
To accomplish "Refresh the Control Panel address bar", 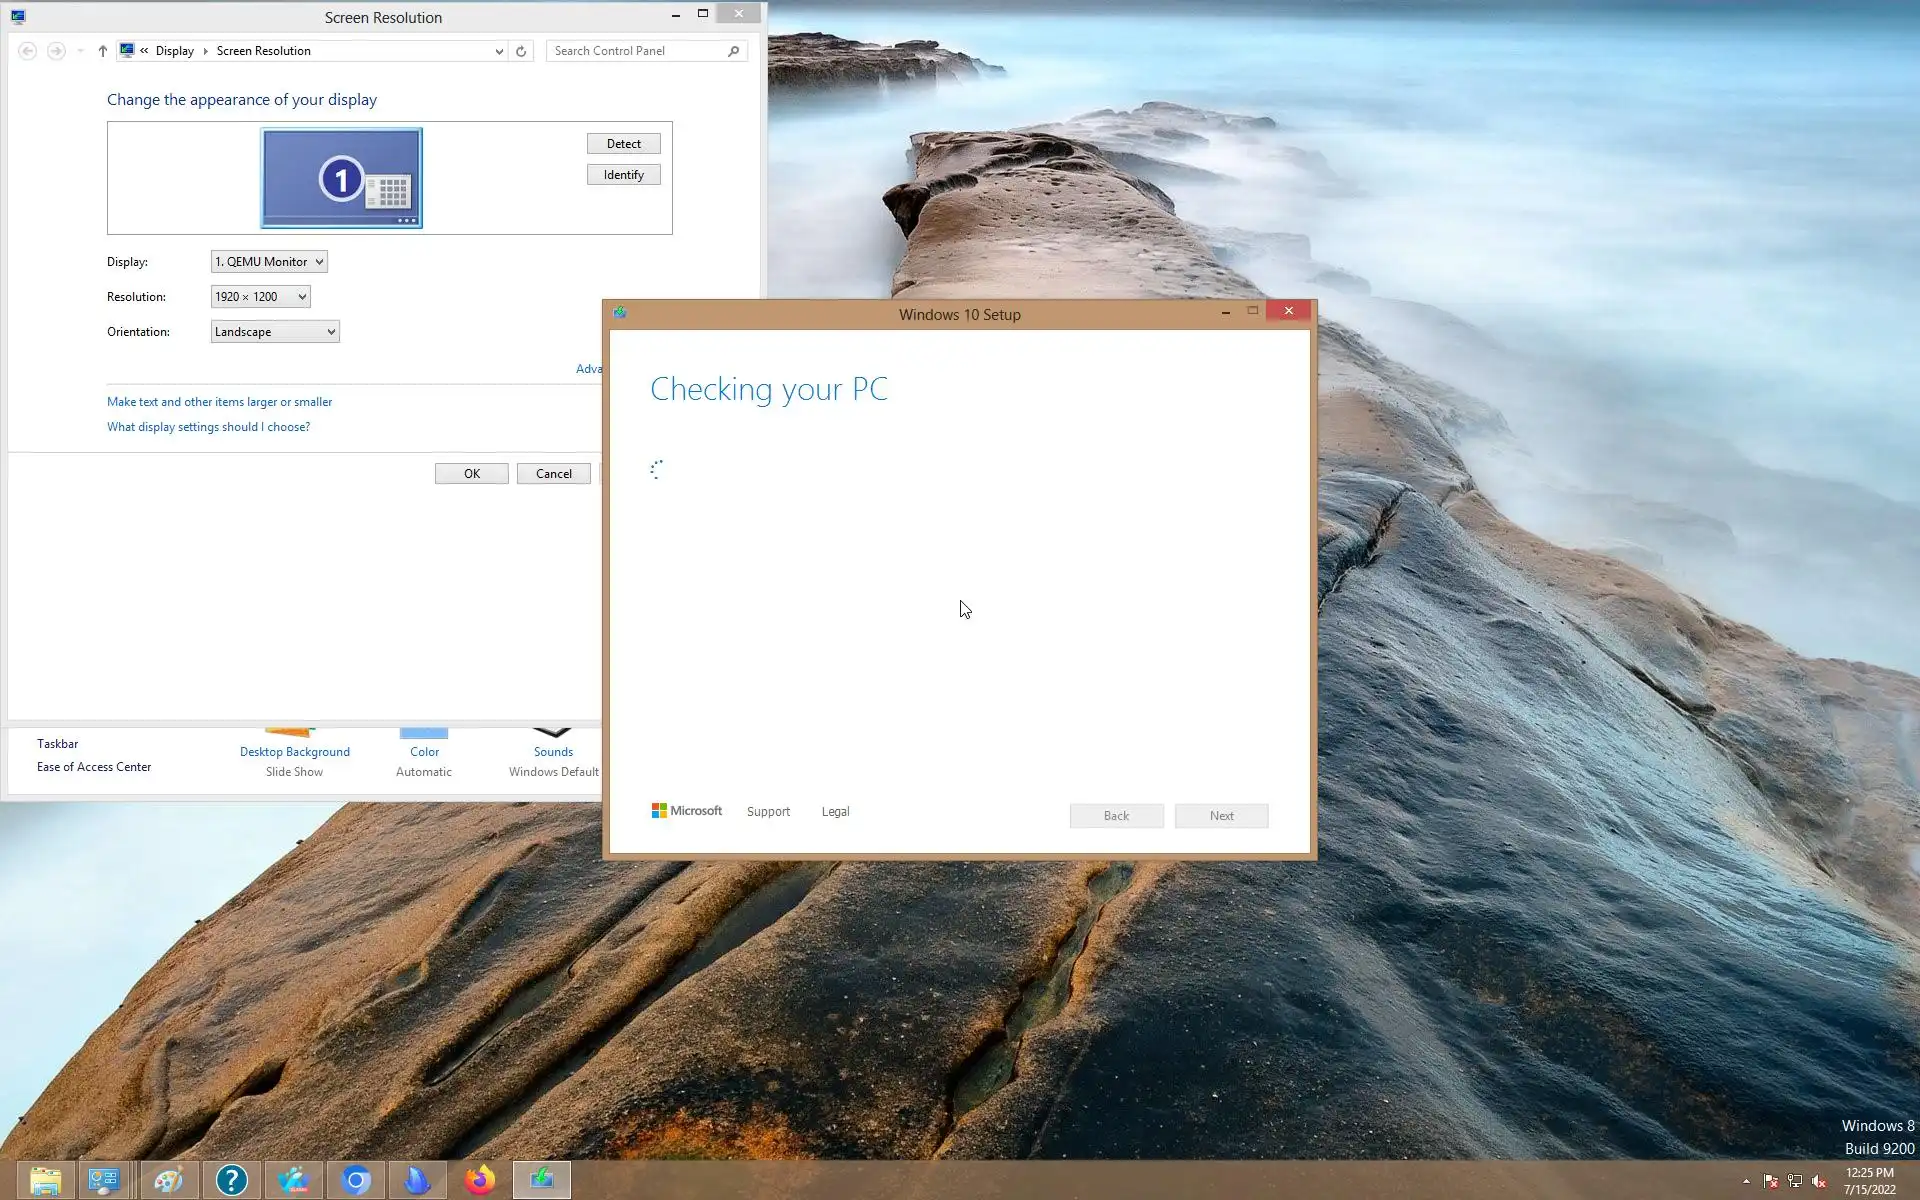I will click(x=521, y=51).
